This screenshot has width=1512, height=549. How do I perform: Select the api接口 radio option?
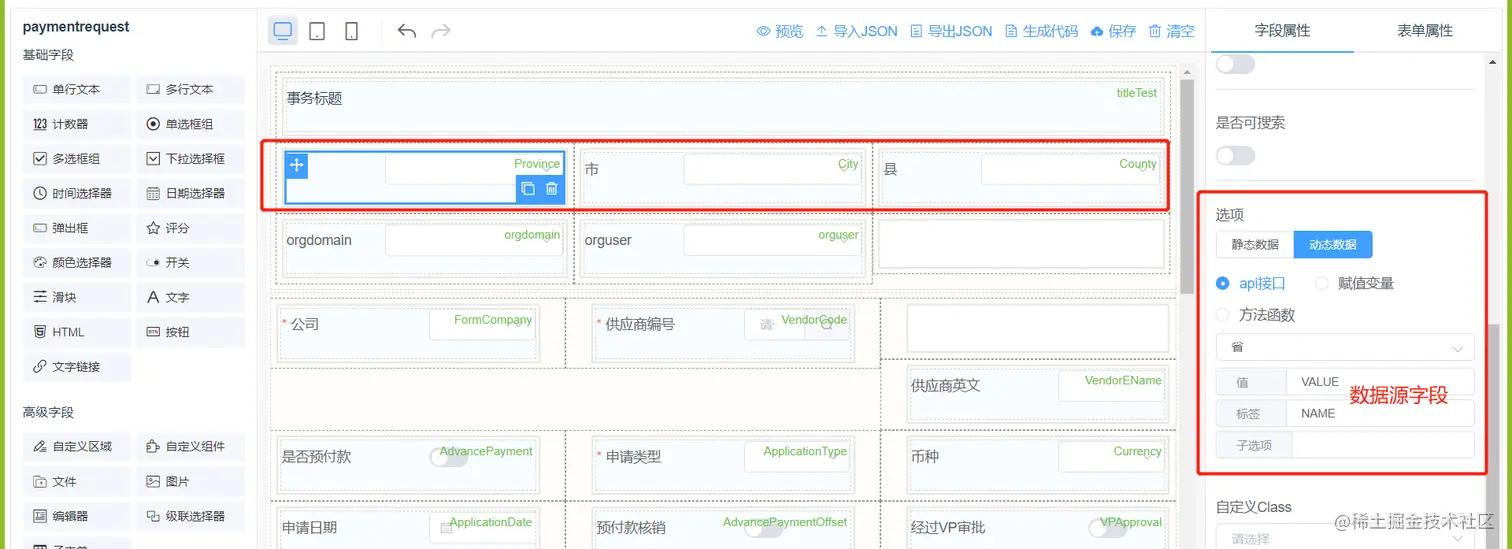(1251, 283)
